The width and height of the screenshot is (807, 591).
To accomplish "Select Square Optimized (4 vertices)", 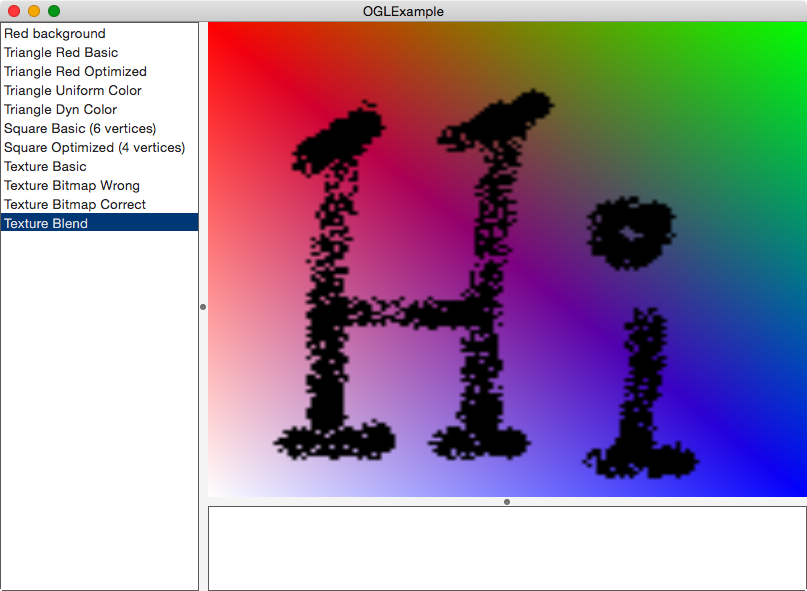I will click(95, 147).
